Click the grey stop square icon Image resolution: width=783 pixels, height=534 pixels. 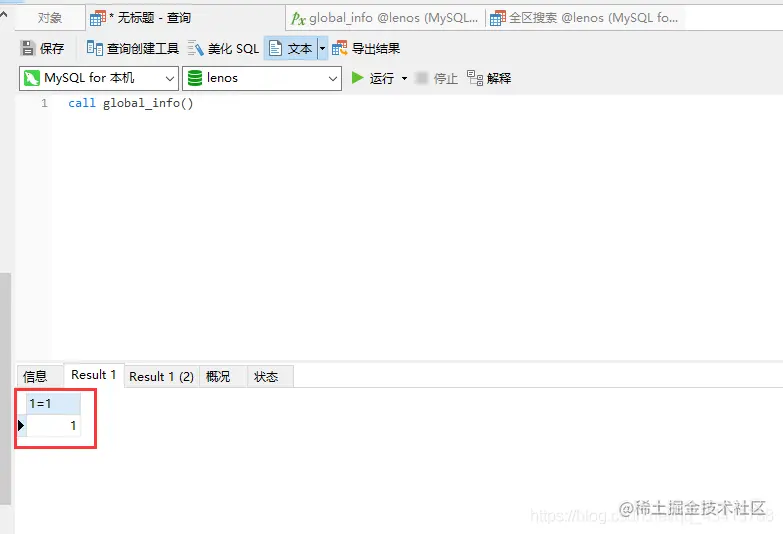[x=421, y=78]
